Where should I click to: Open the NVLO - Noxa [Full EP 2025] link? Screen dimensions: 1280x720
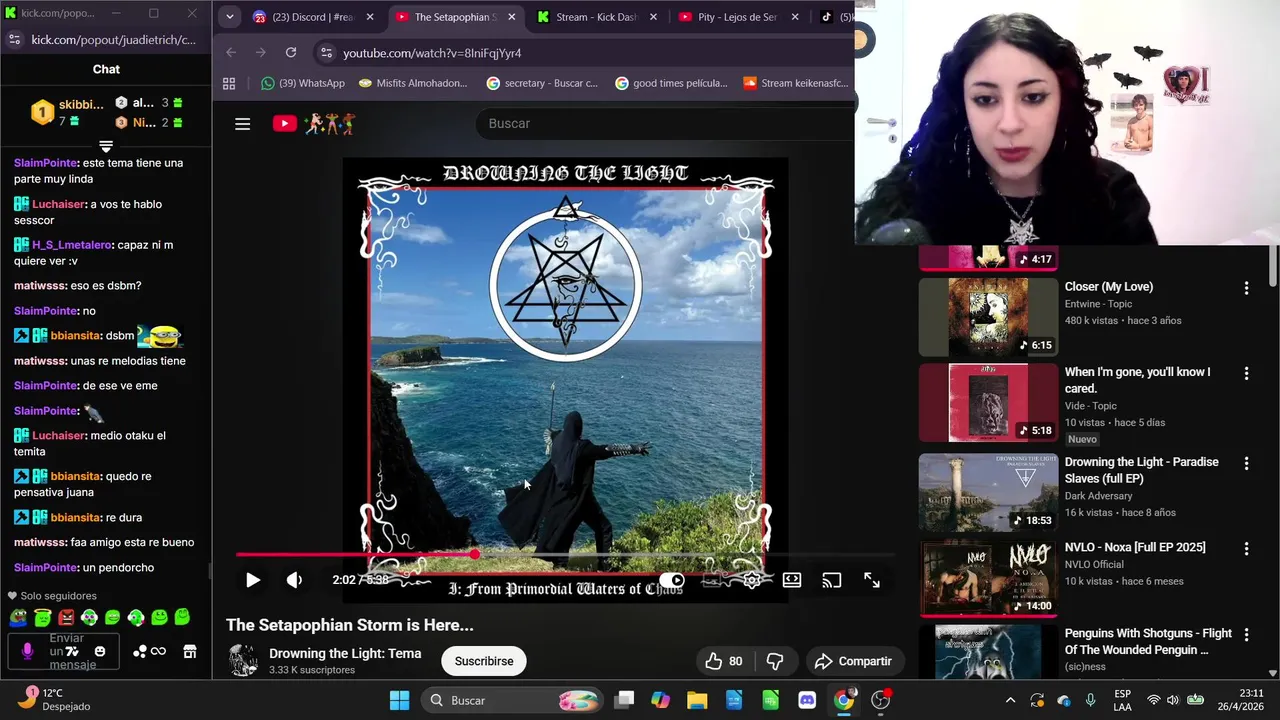(1135, 547)
